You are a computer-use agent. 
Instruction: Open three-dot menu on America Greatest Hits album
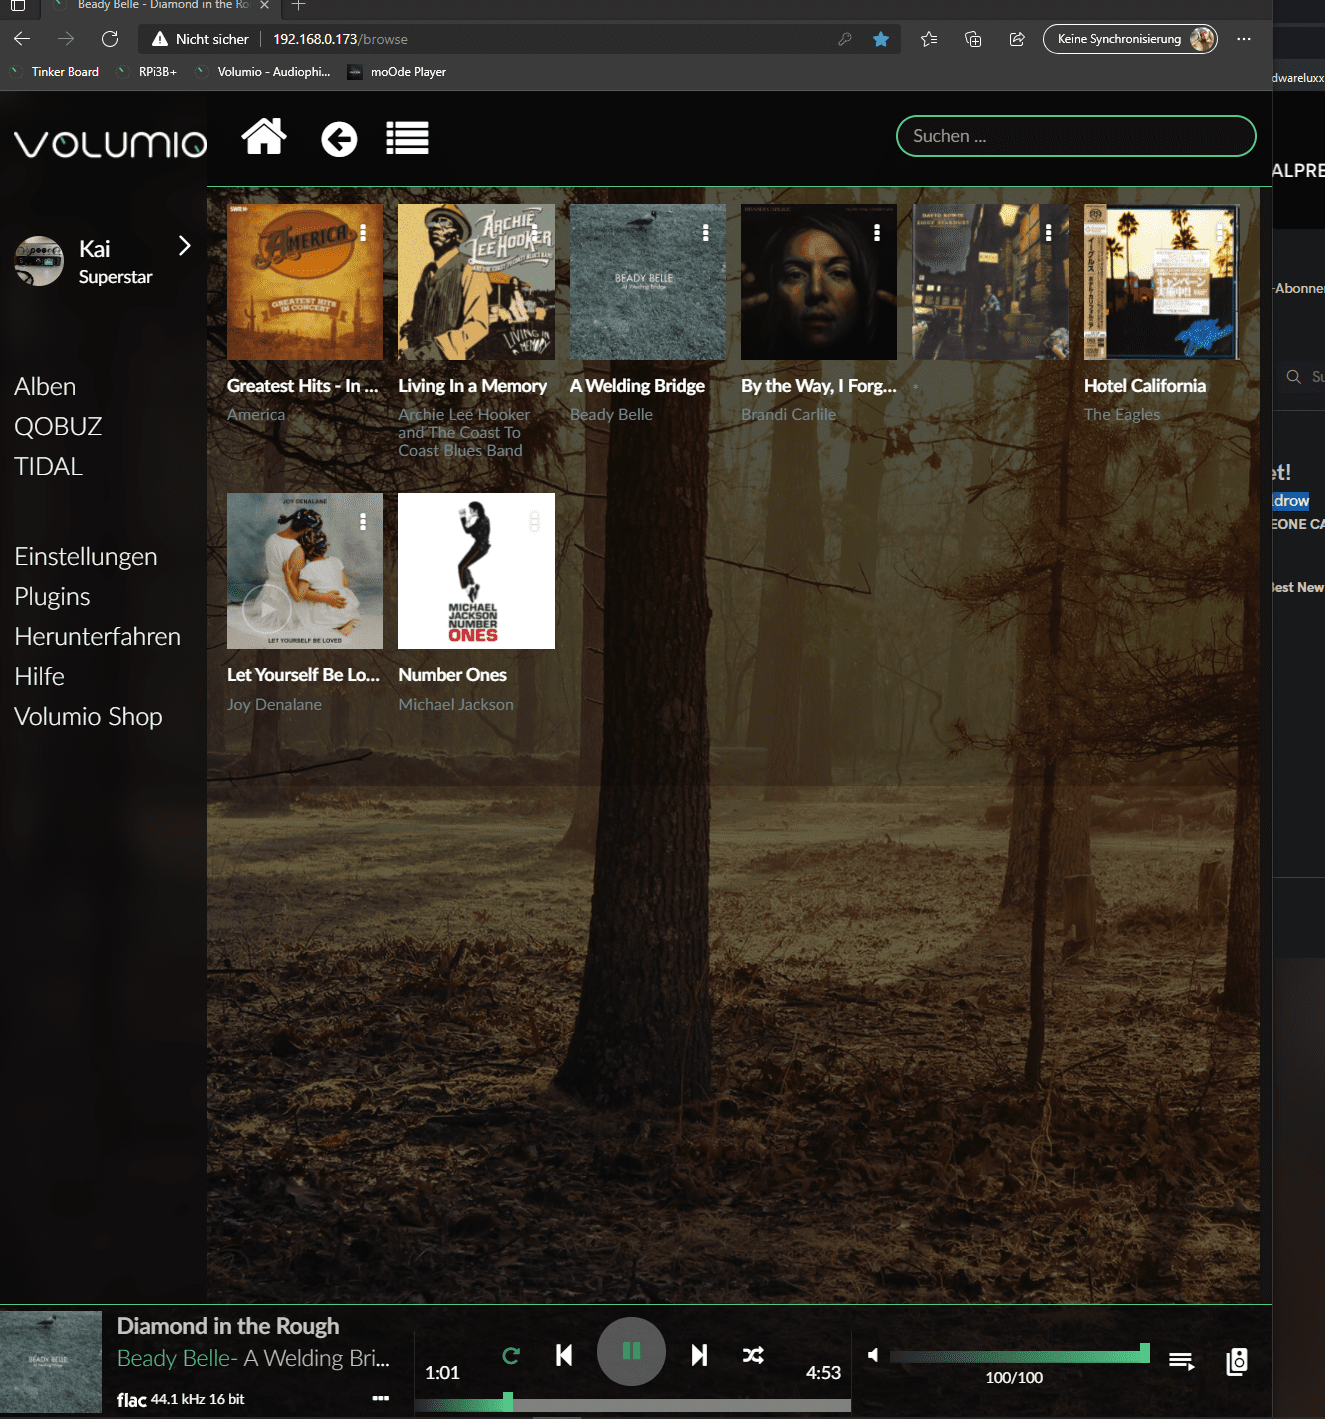[x=363, y=232]
